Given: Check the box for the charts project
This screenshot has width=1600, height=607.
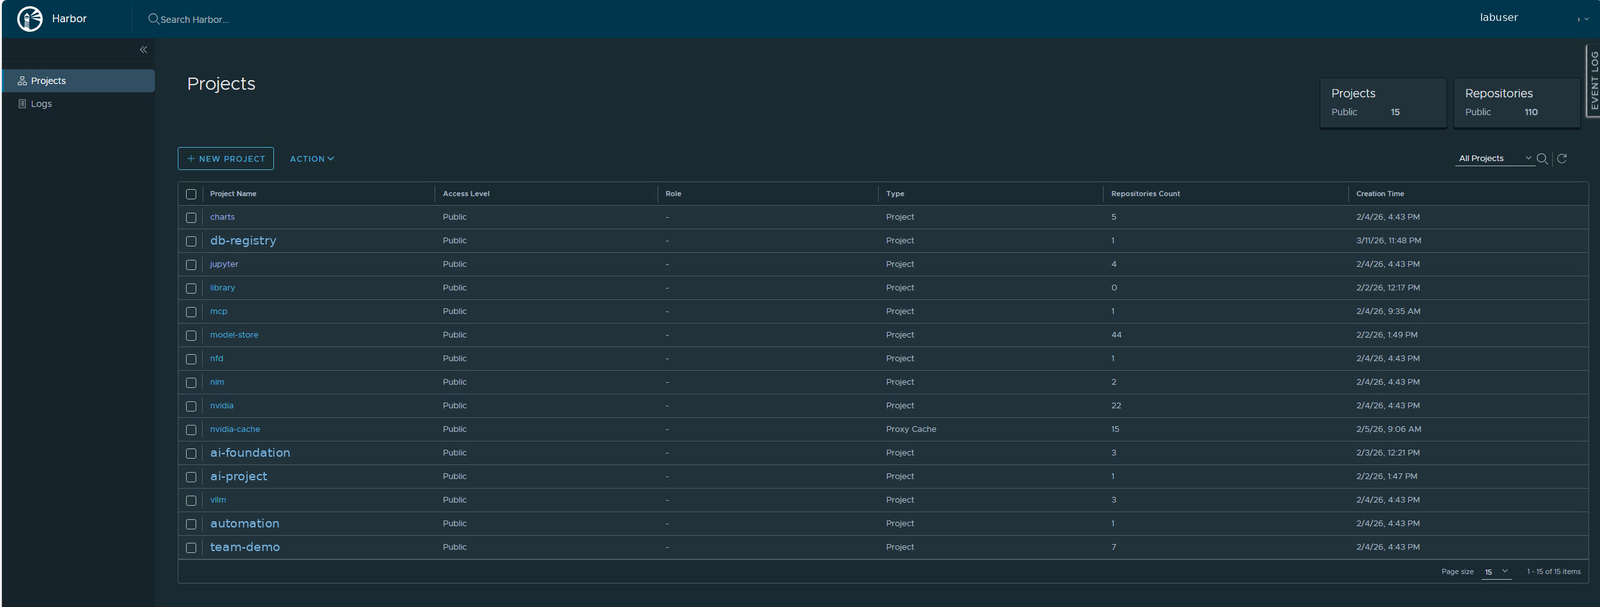Looking at the screenshot, I should pos(191,217).
